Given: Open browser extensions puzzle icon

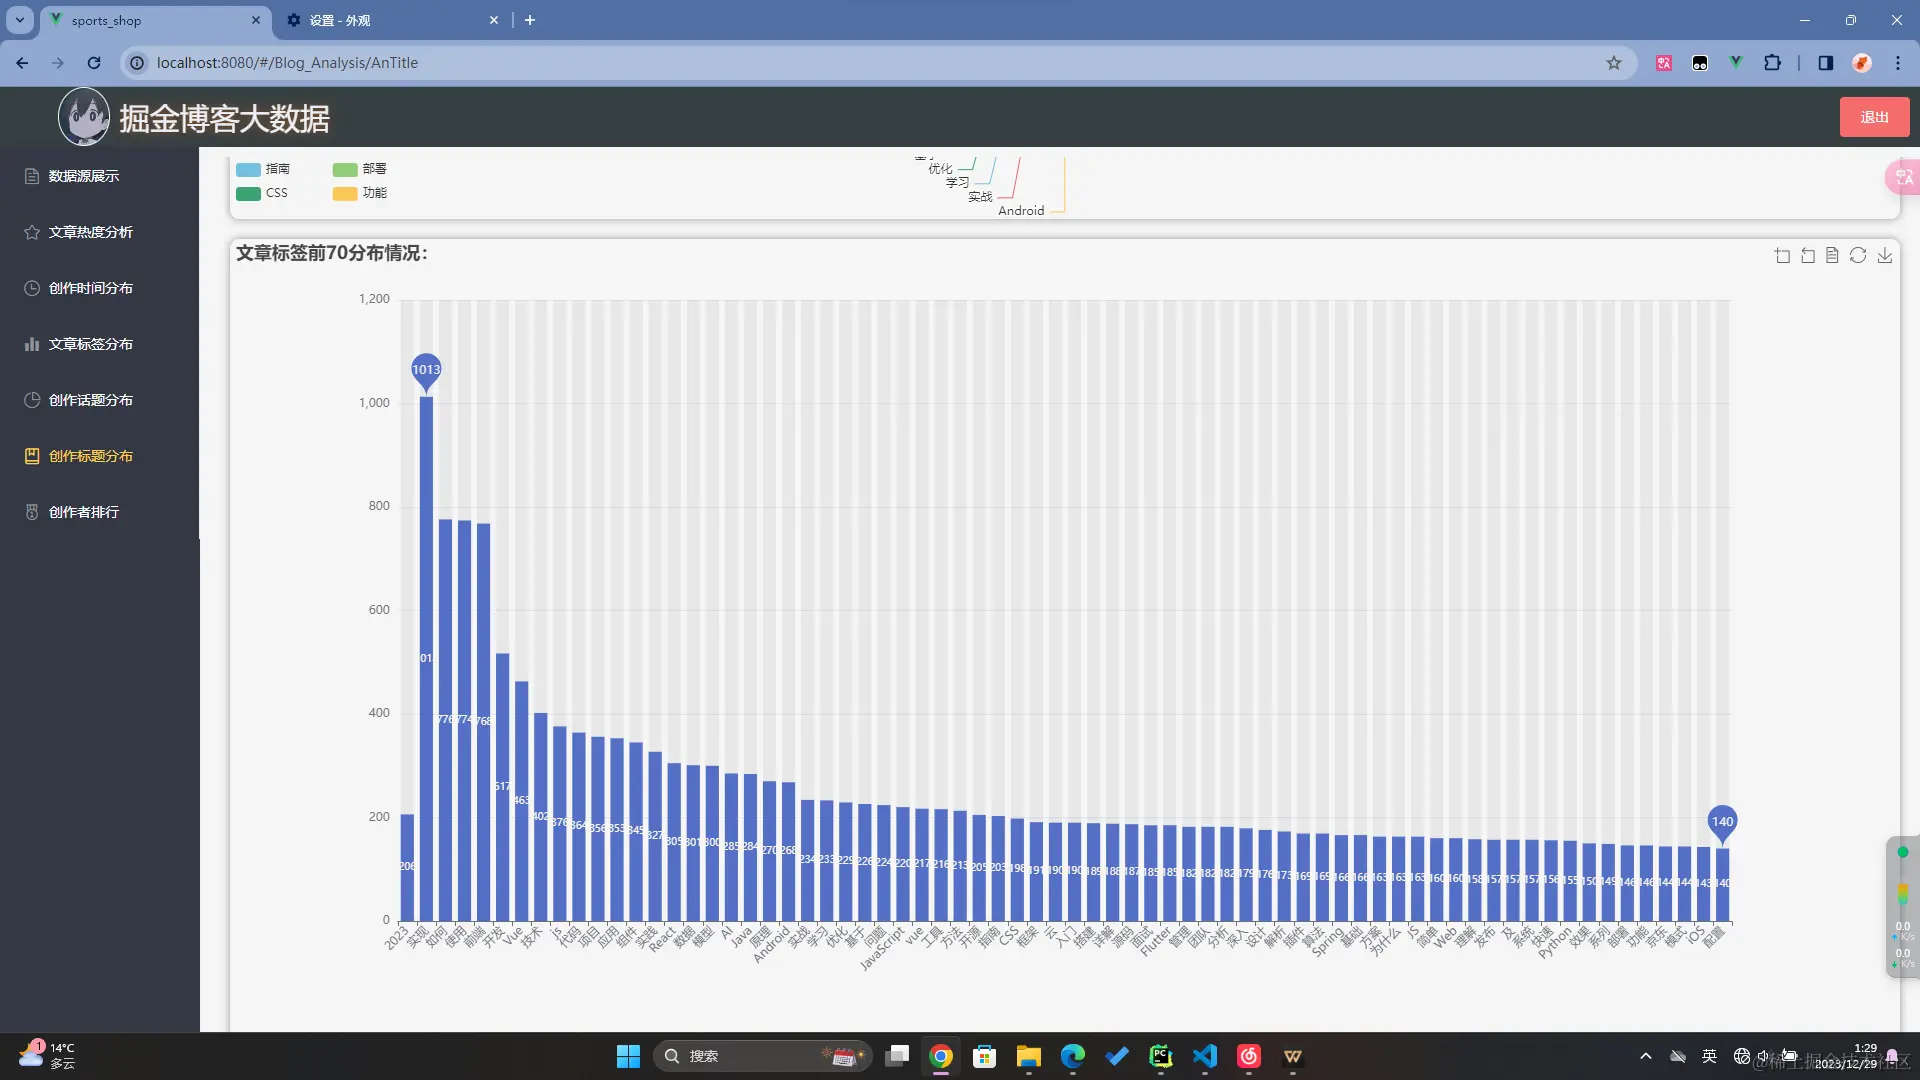Looking at the screenshot, I should pos(1772,63).
